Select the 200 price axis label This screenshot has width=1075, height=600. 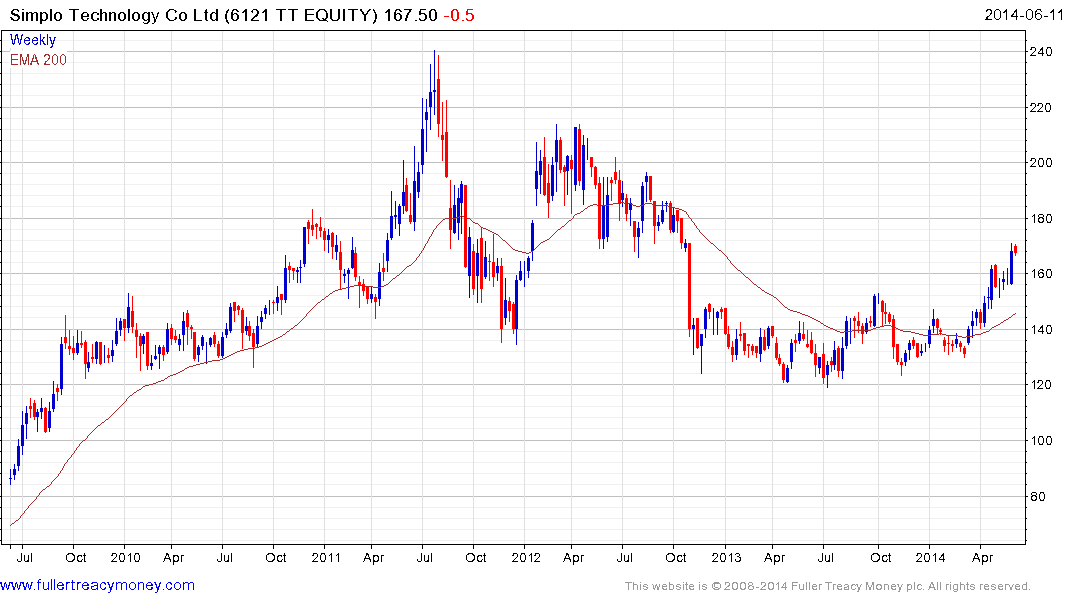pos(1041,163)
